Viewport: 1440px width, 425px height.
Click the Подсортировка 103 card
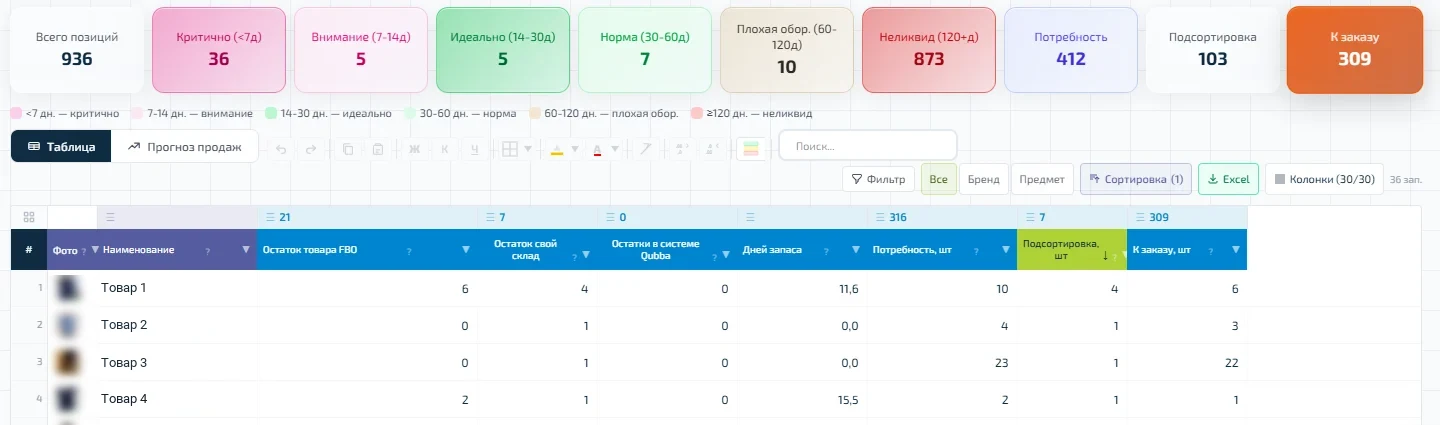1213,50
